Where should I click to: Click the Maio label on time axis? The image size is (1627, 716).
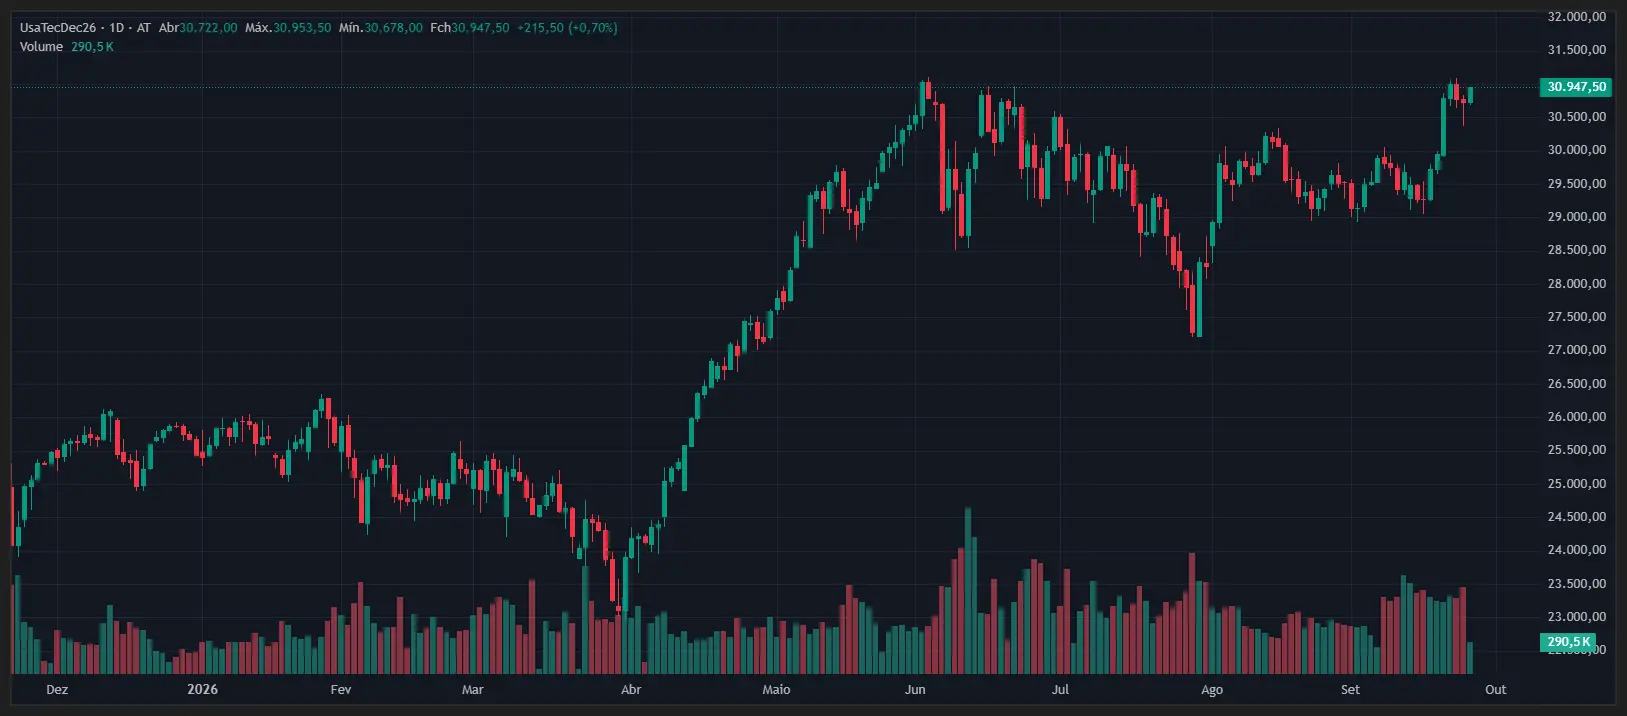click(776, 690)
